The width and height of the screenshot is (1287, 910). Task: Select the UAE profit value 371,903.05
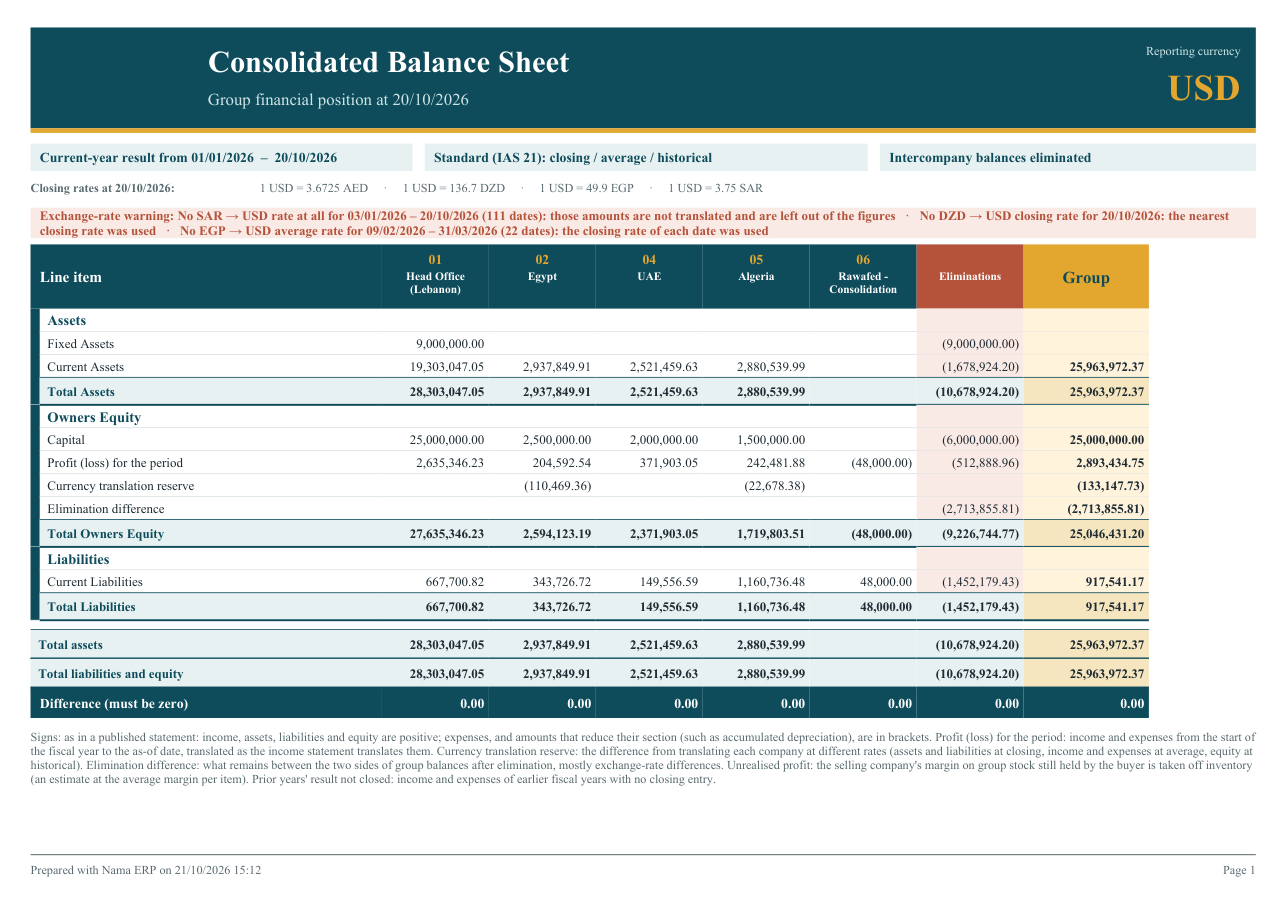click(667, 463)
